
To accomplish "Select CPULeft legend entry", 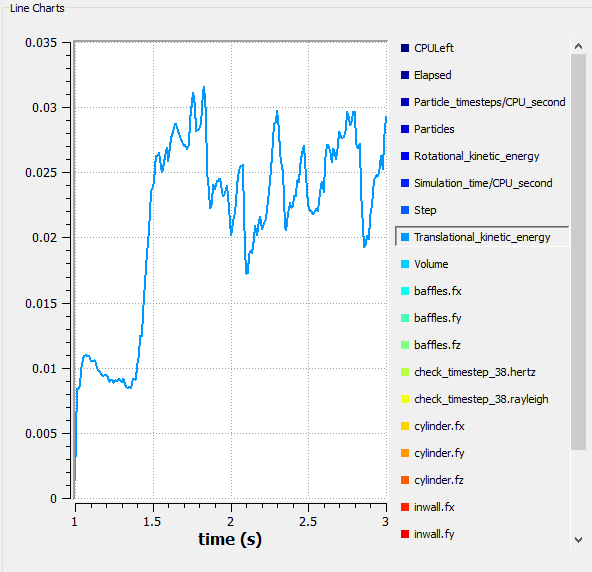I will point(482,48).
